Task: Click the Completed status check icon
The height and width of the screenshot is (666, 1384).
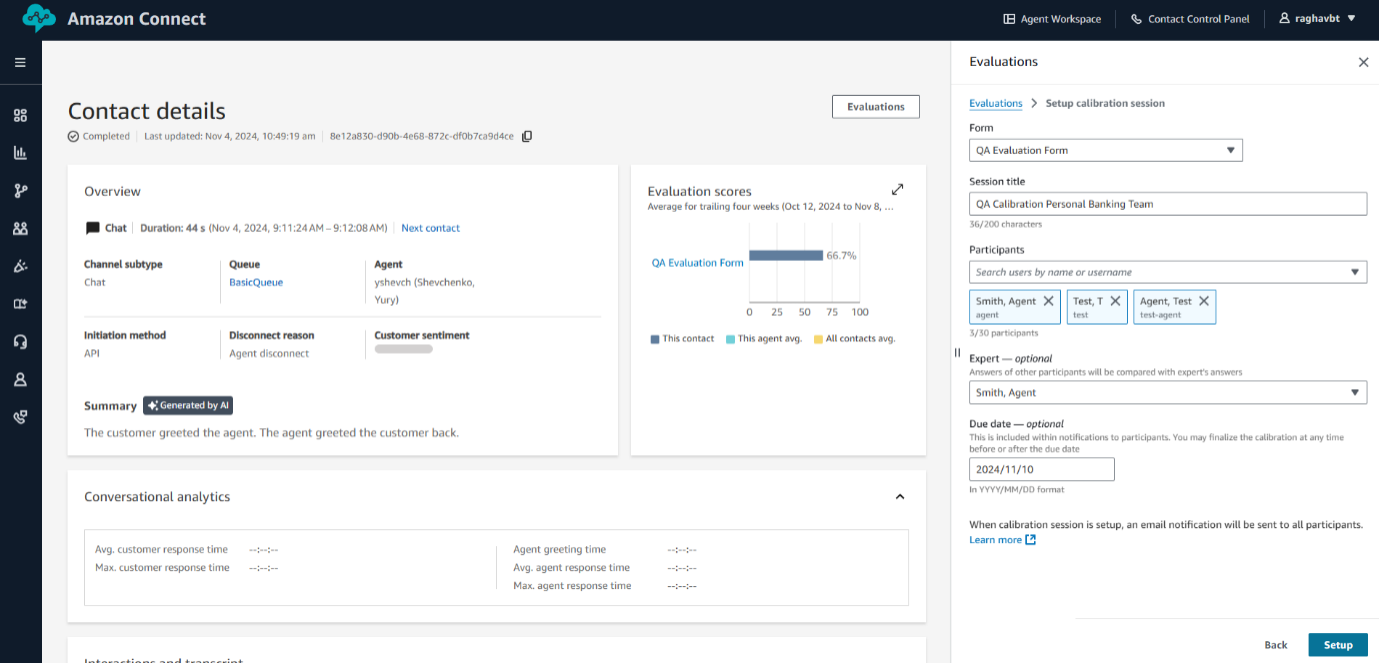Action: coord(73,136)
